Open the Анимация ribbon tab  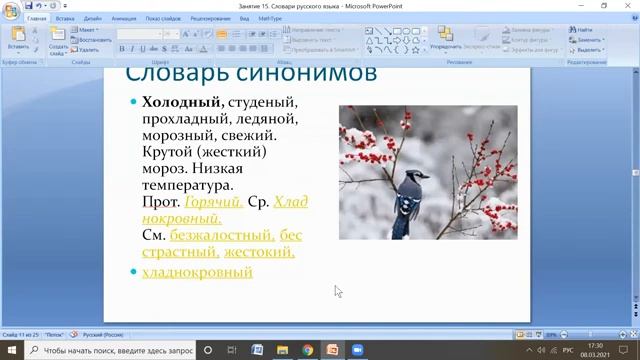(x=124, y=18)
